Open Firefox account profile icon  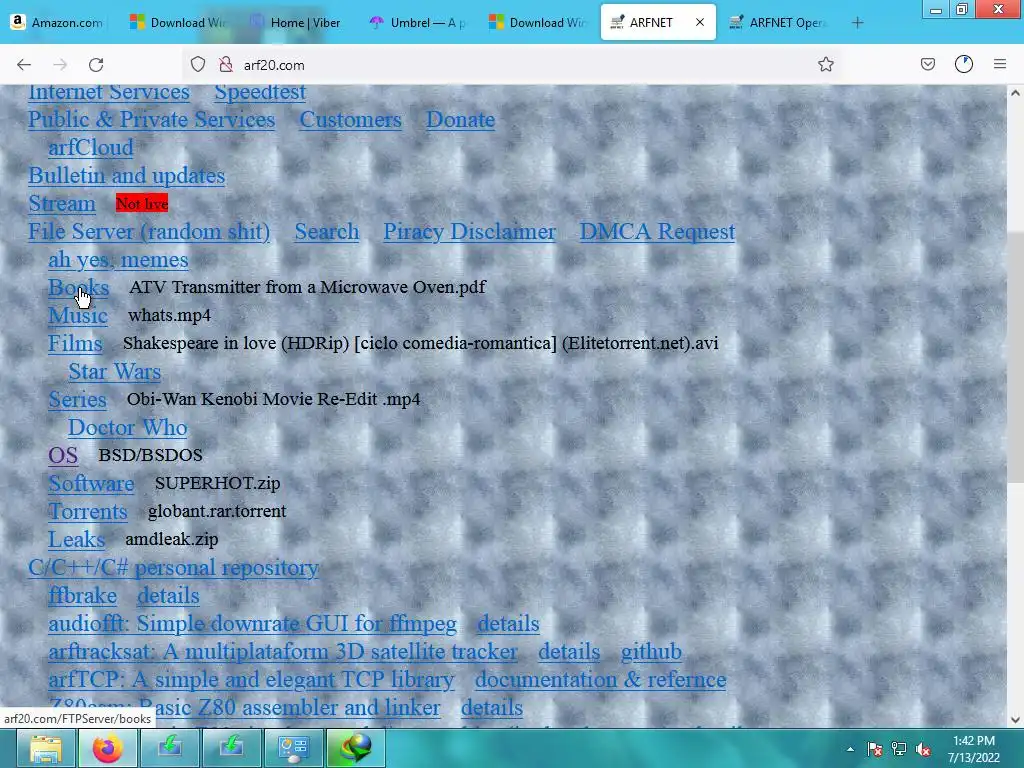tap(964, 64)
